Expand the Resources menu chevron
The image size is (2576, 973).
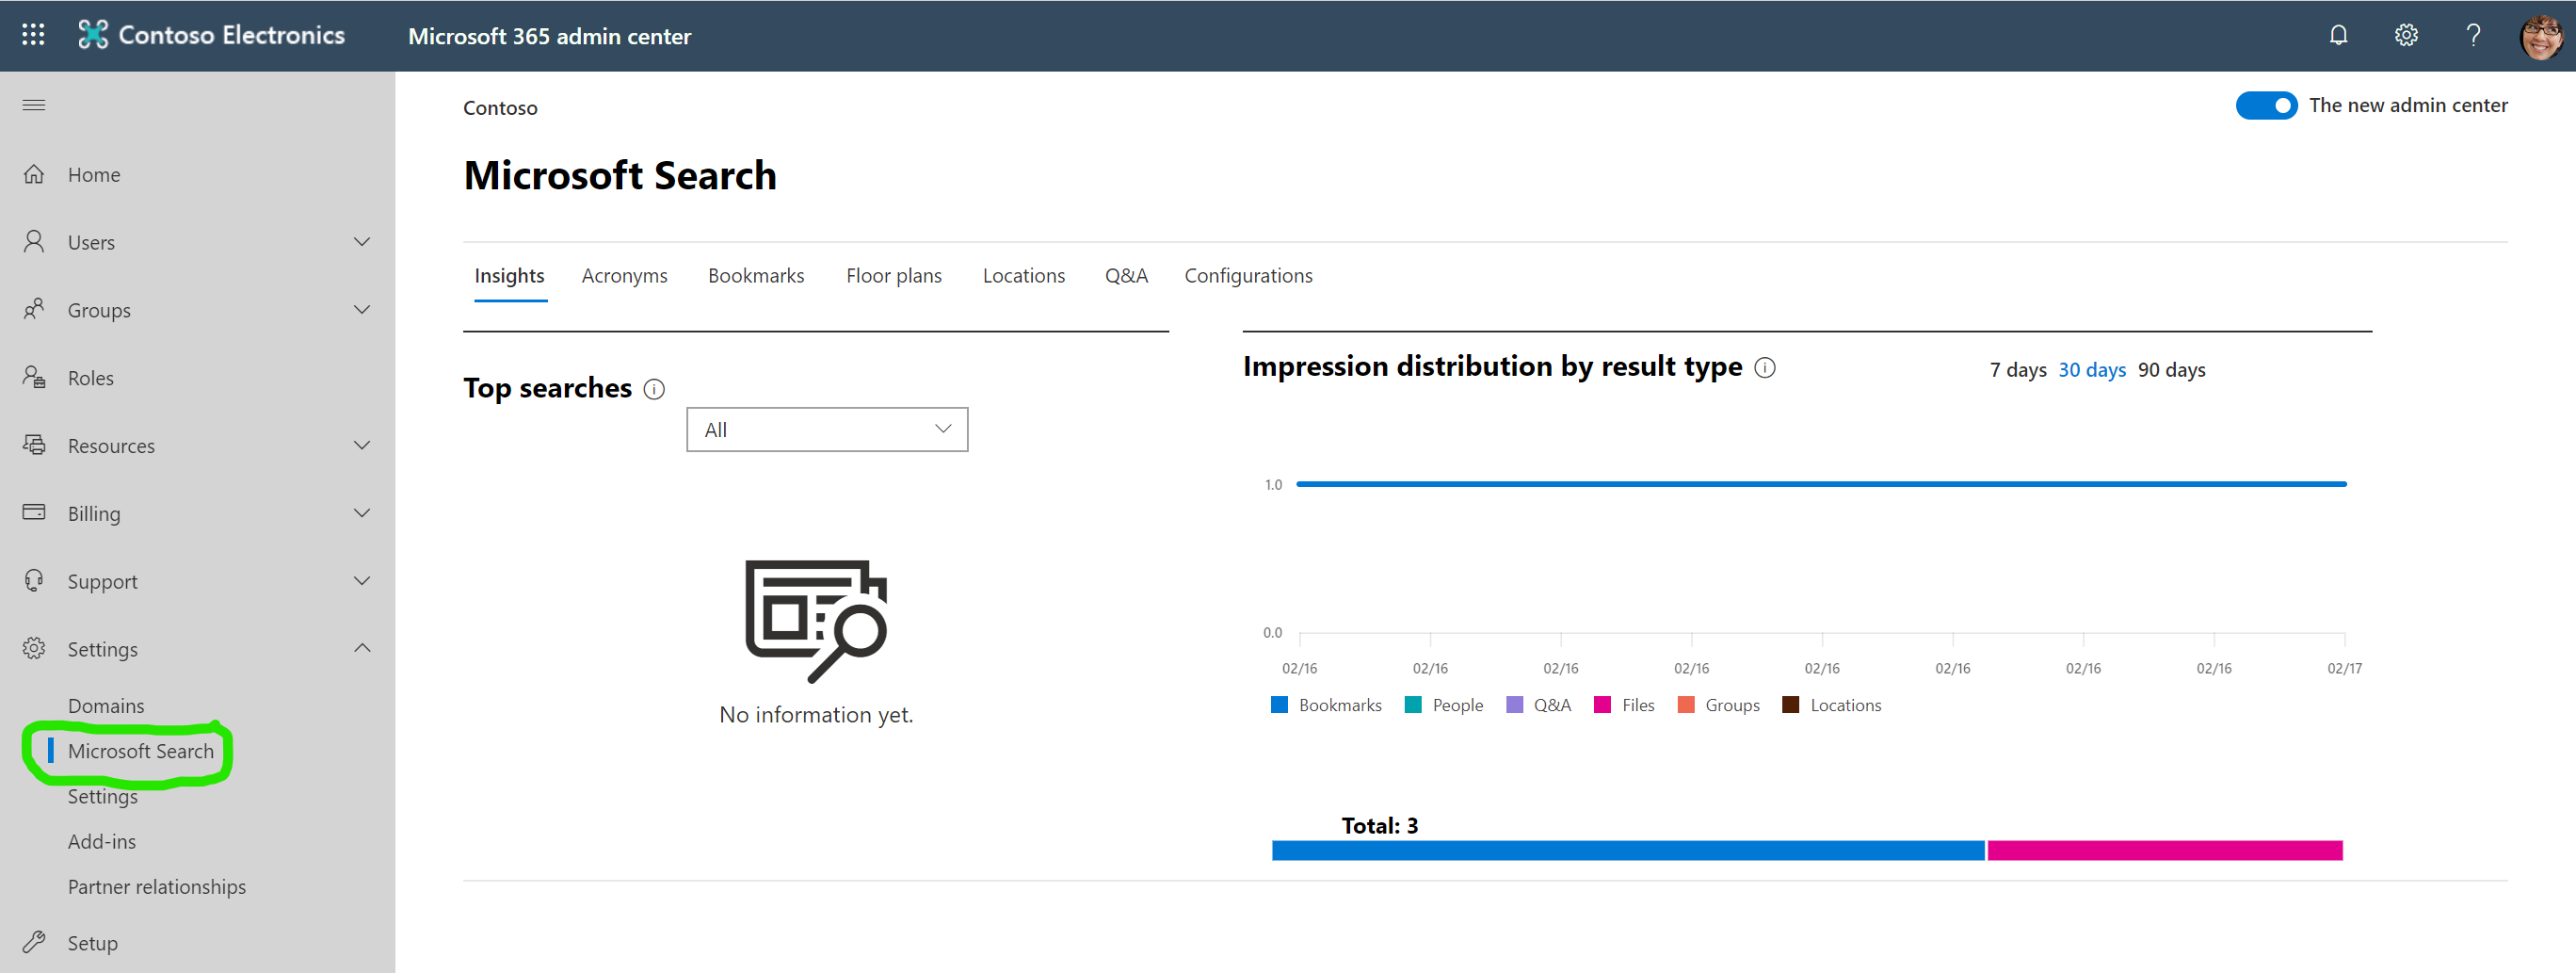(x=362, y=445)
